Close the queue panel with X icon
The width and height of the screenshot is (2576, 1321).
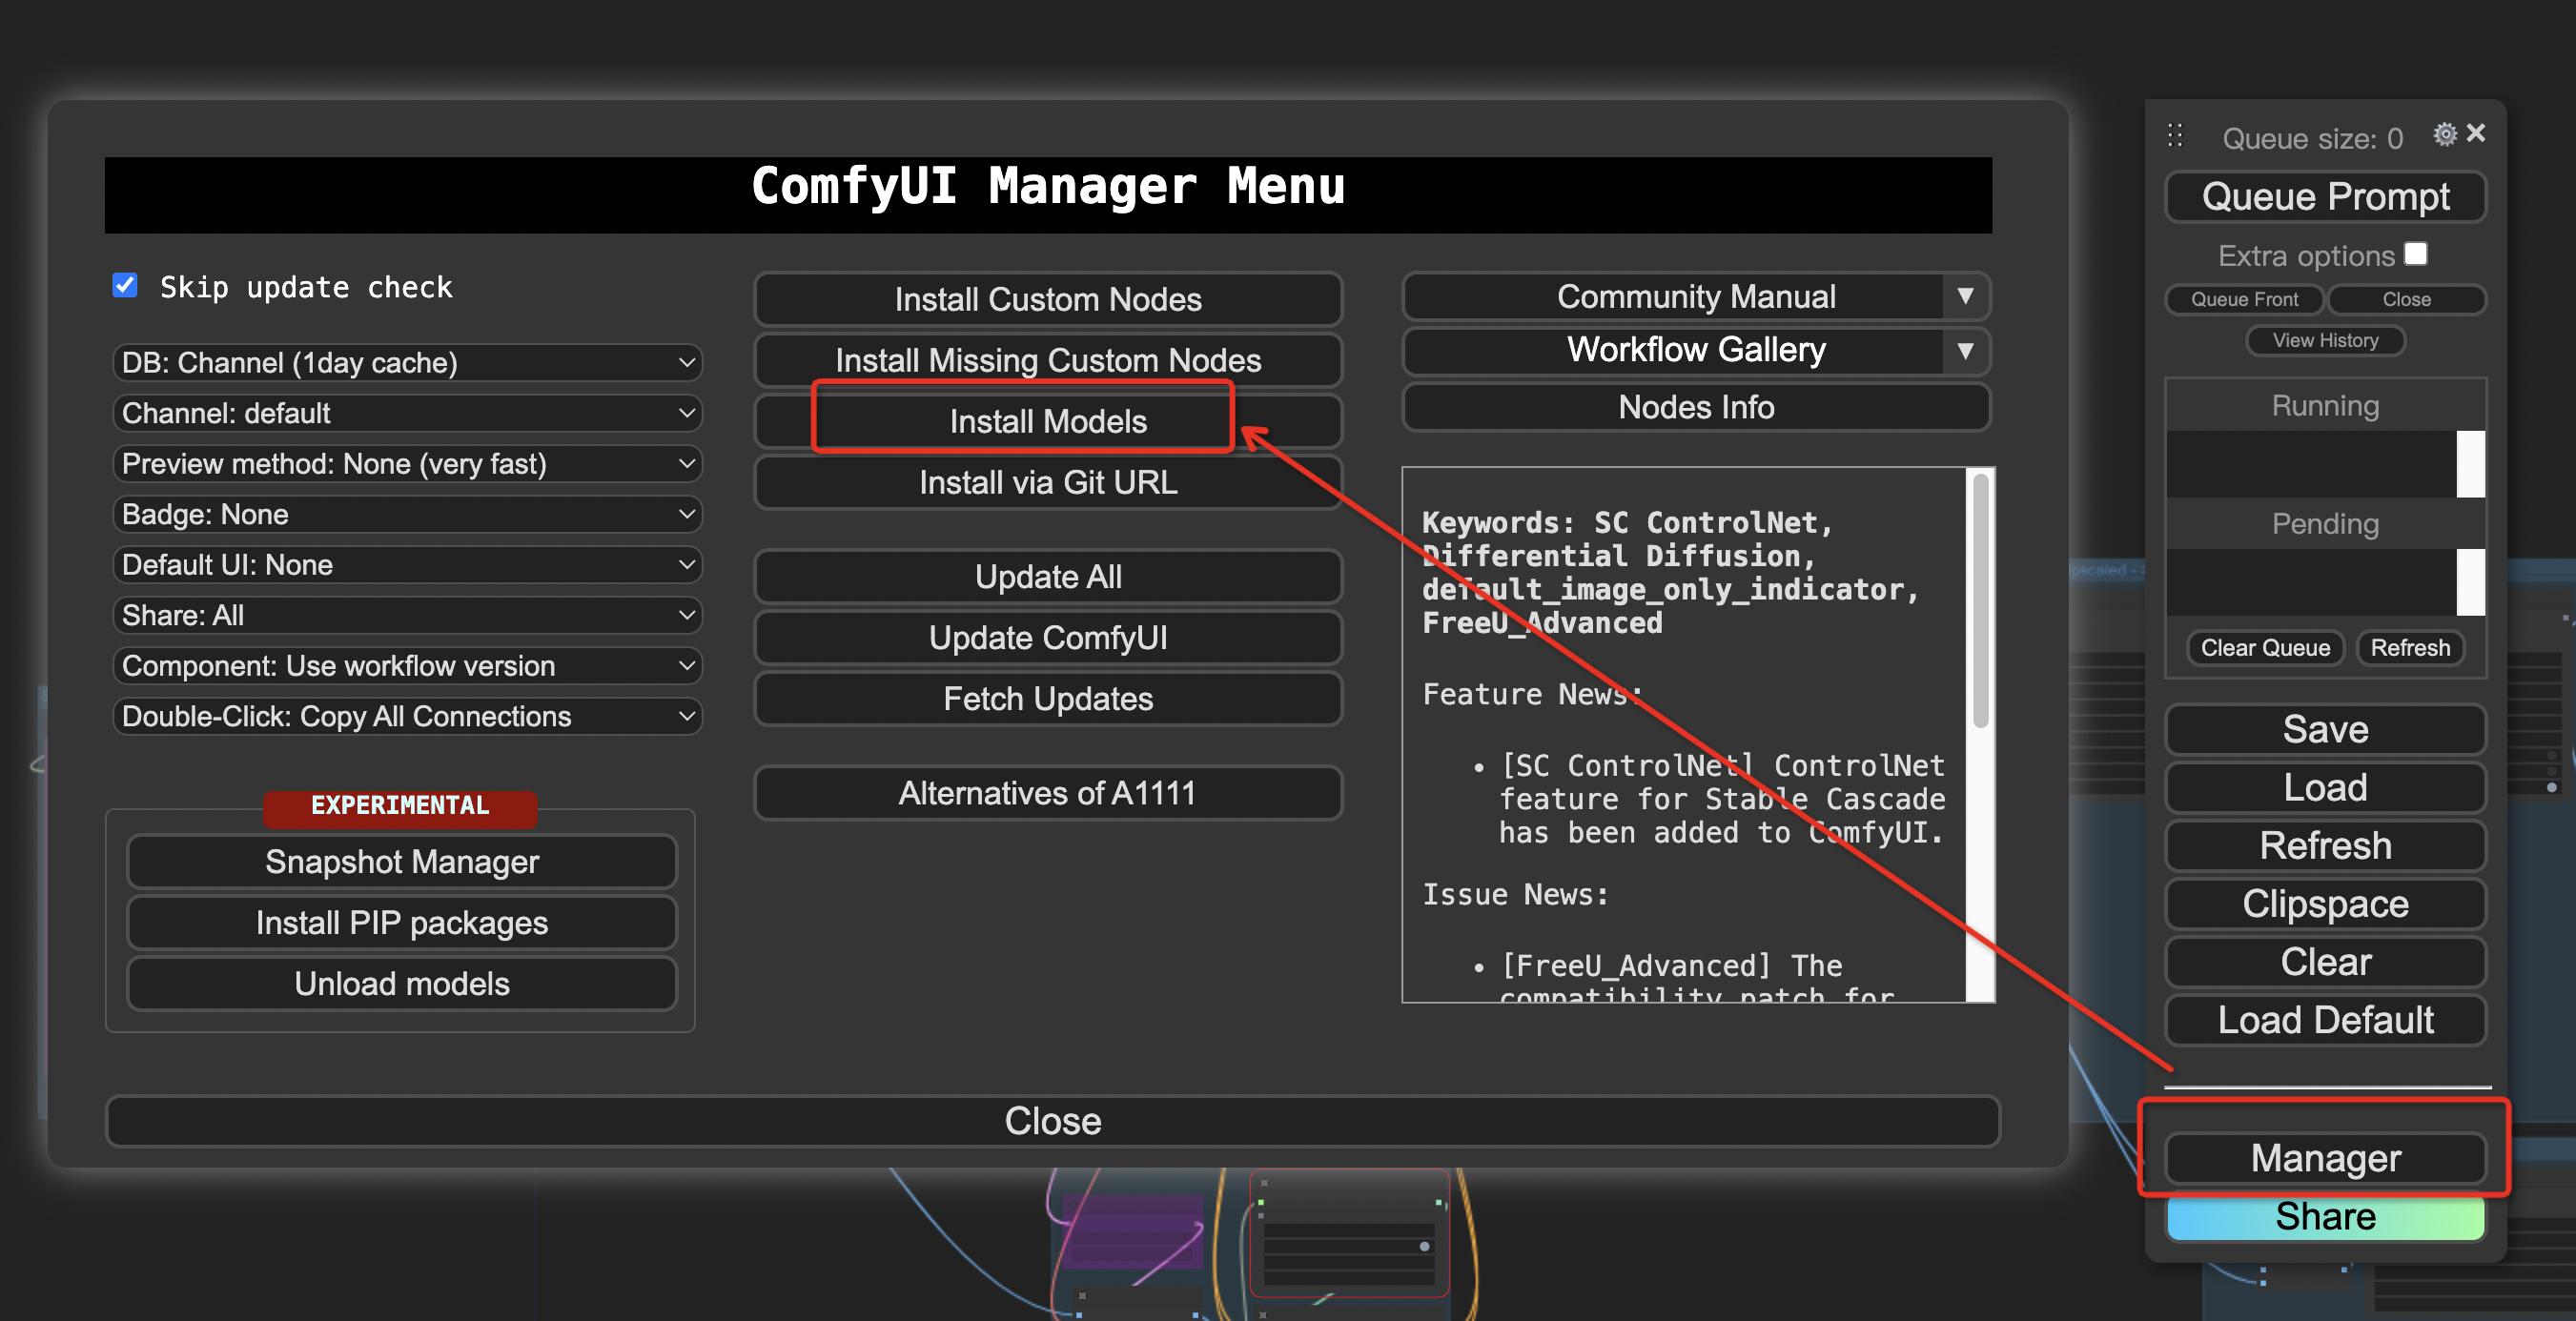click(2476, 133)
